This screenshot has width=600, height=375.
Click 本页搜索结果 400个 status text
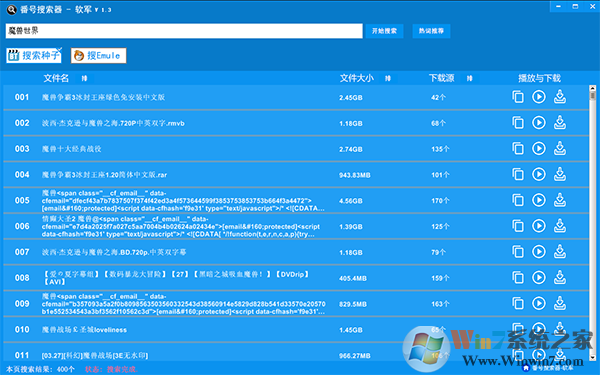point(40,369)
